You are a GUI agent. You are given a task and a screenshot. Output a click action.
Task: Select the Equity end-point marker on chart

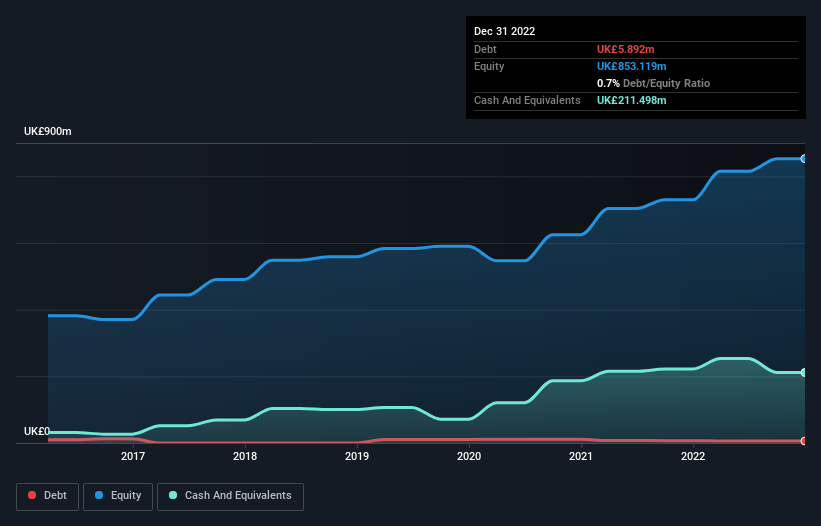coord(804,159)
